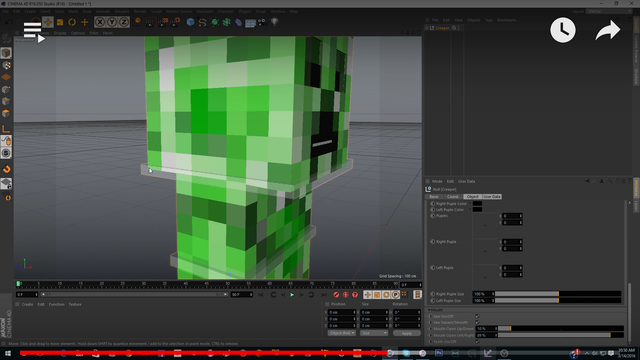Click Render Active View clapperboard icon

(150, 22)
